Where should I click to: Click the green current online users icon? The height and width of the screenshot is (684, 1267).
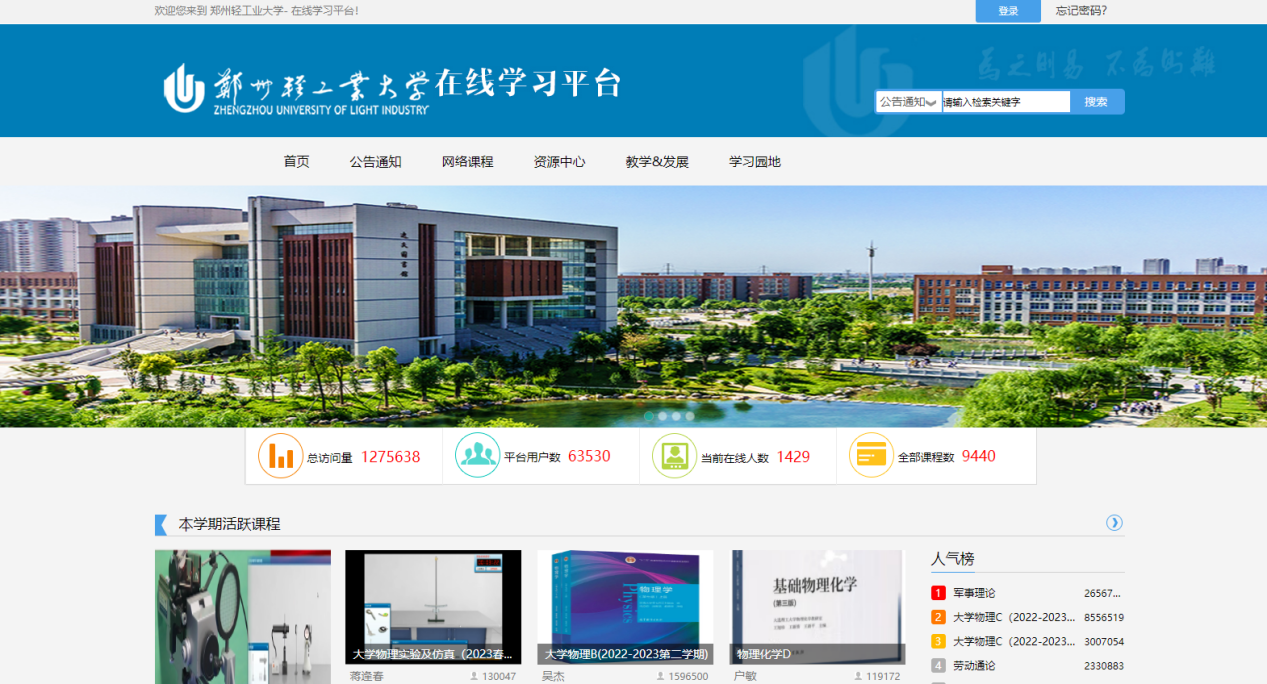pyautogui.click(x=674, y=456)
